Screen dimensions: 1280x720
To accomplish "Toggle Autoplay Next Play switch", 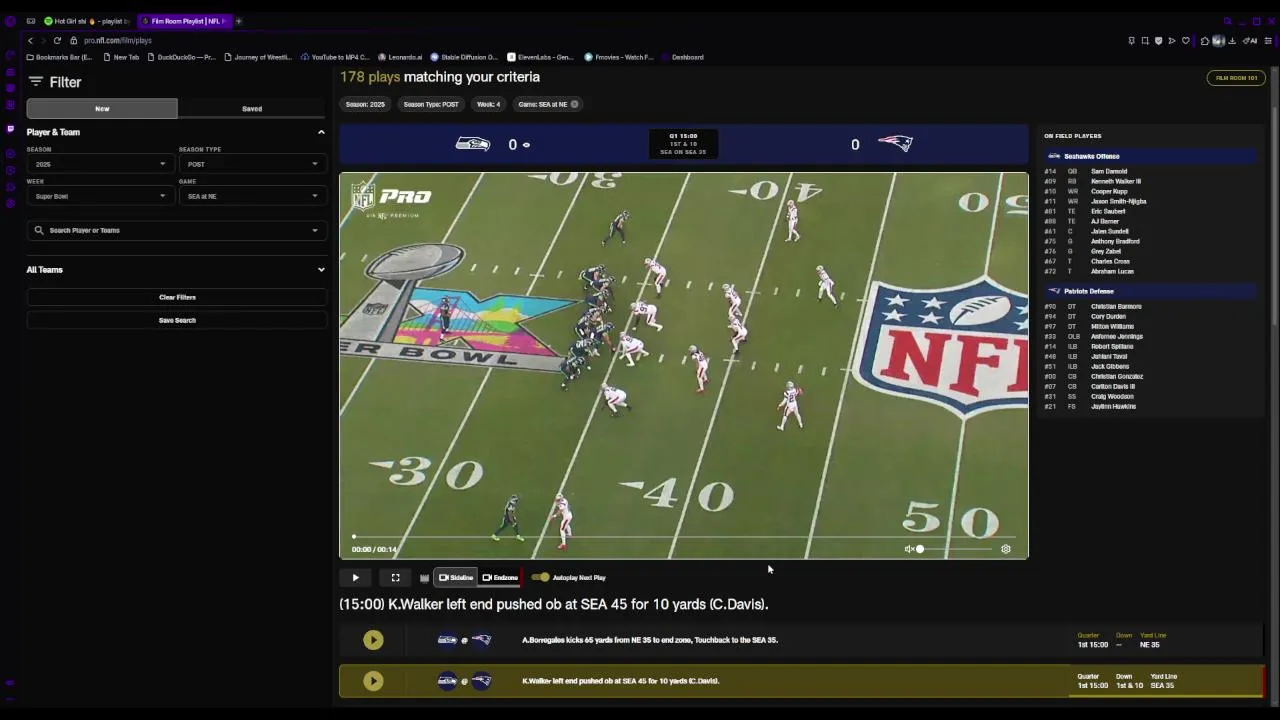I will [541, 577].
